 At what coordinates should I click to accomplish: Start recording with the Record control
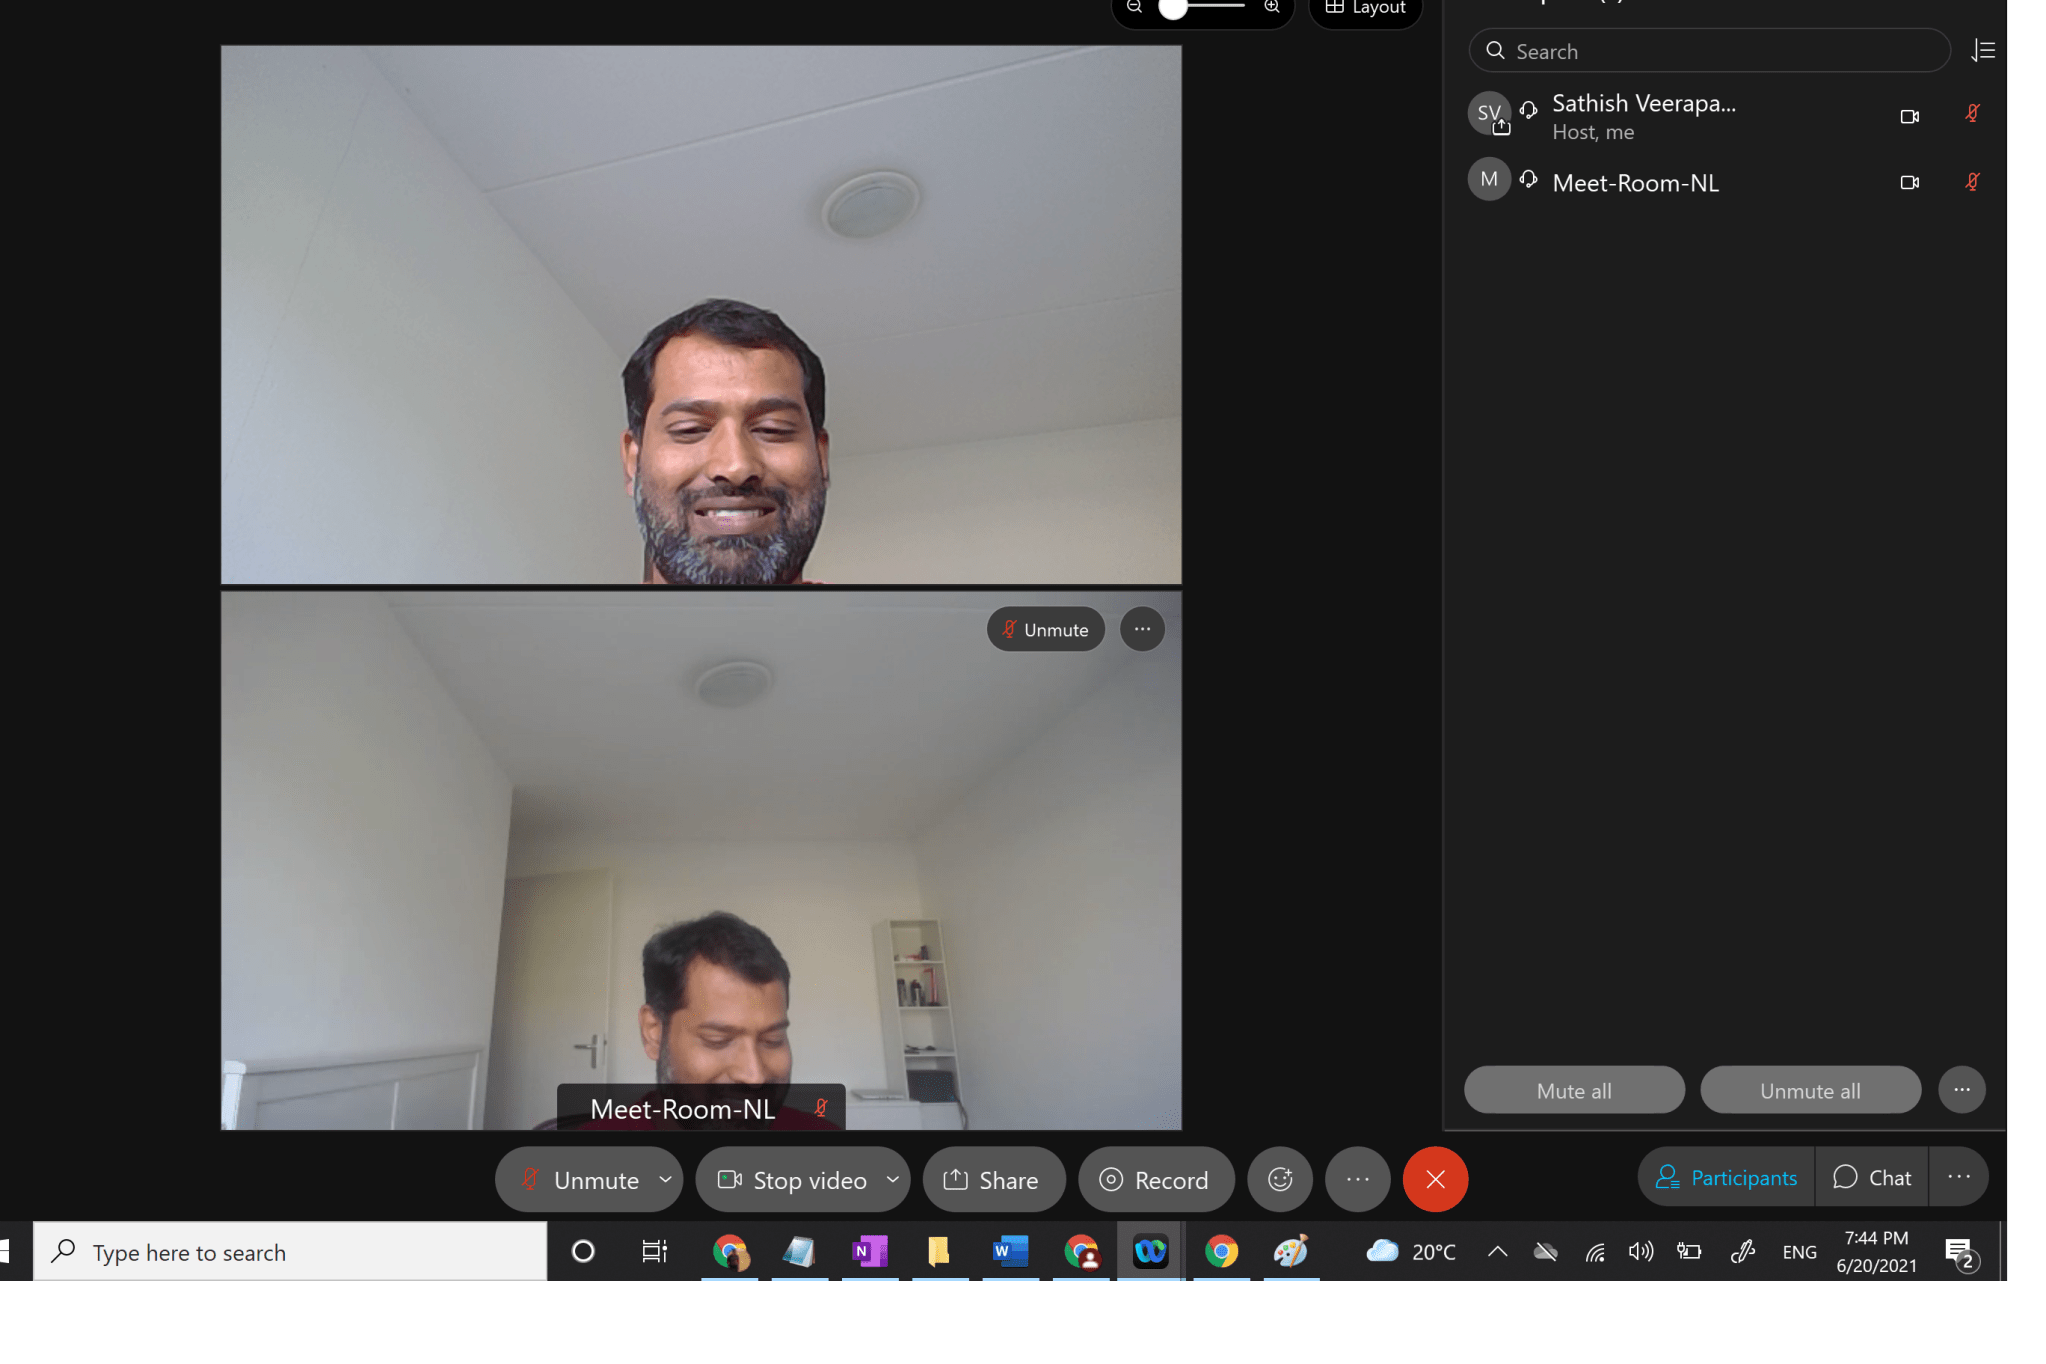pyautogui.click(x=1156, y=1179)
